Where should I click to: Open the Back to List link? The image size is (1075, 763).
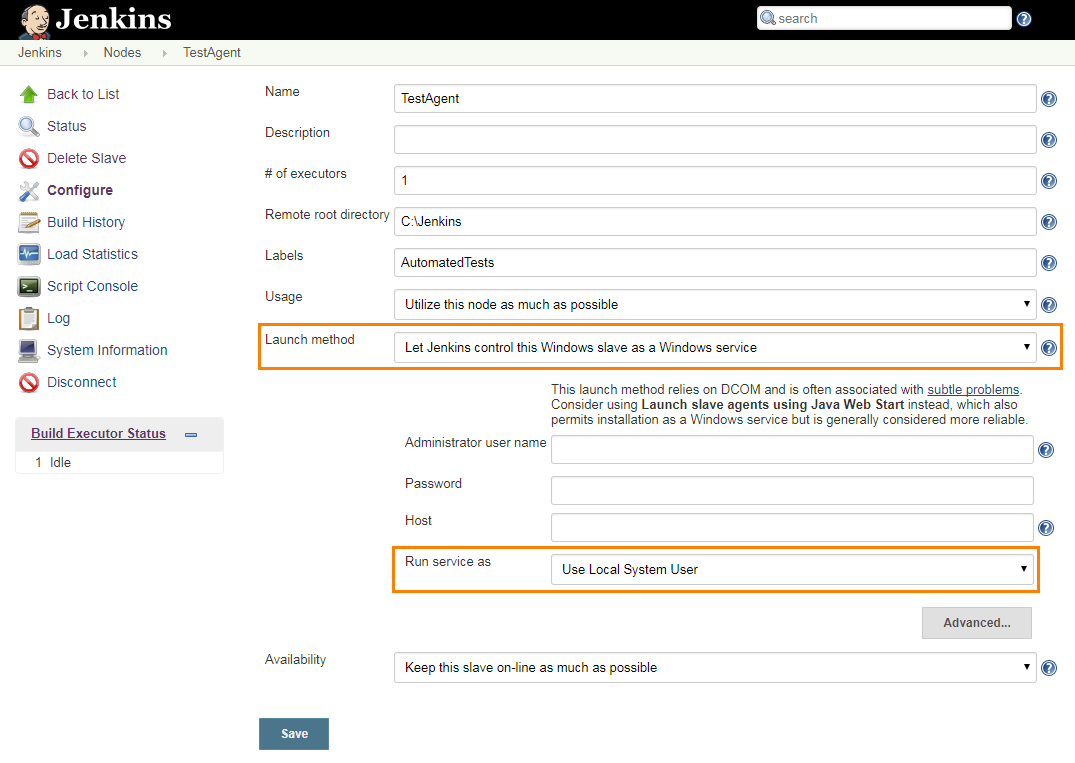(x=83, y=95)
